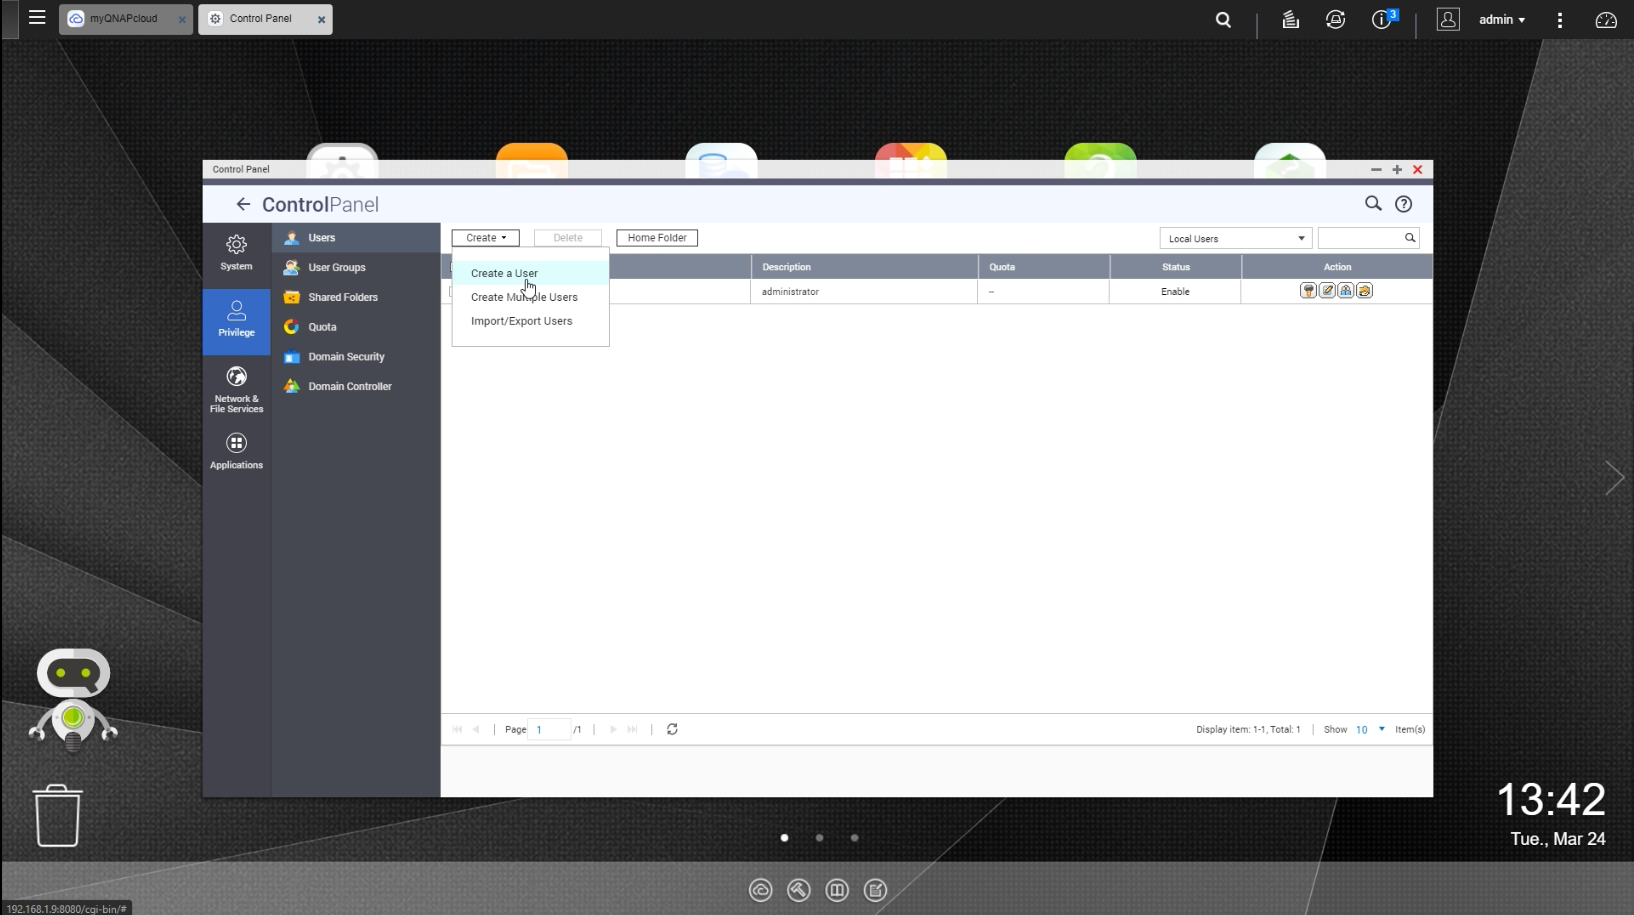Screen dimensions: 1634x915
Task: Switch to second desktop page dot
Action: coord(819,838)
